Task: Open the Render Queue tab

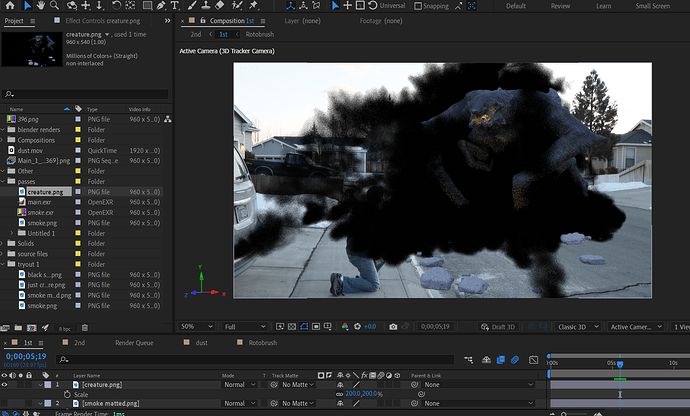Action: tap(134, 342)
